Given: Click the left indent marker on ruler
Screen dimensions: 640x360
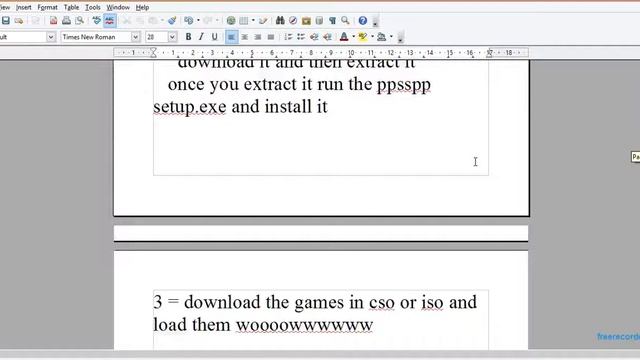Looking at the screenshot, I should pyautogui.click(x=153, y=53).
